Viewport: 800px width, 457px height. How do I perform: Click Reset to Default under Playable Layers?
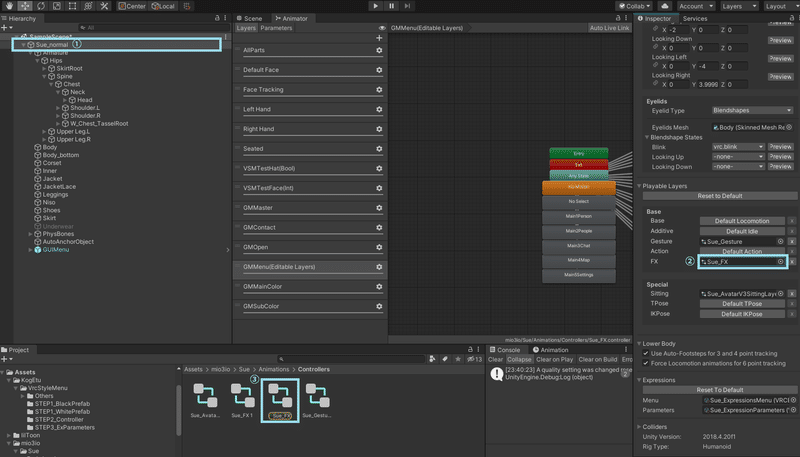click(x=719, y=196)
